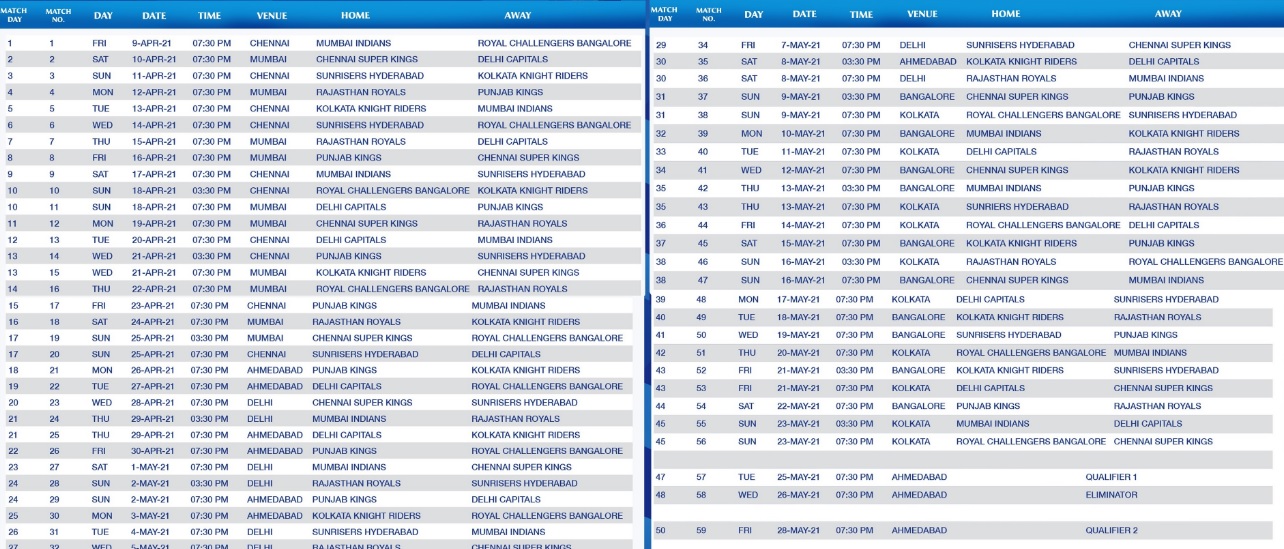Select the 30-APR-21 date cell
Viewport: 1284px width, 549px height.
pos(151,451)
